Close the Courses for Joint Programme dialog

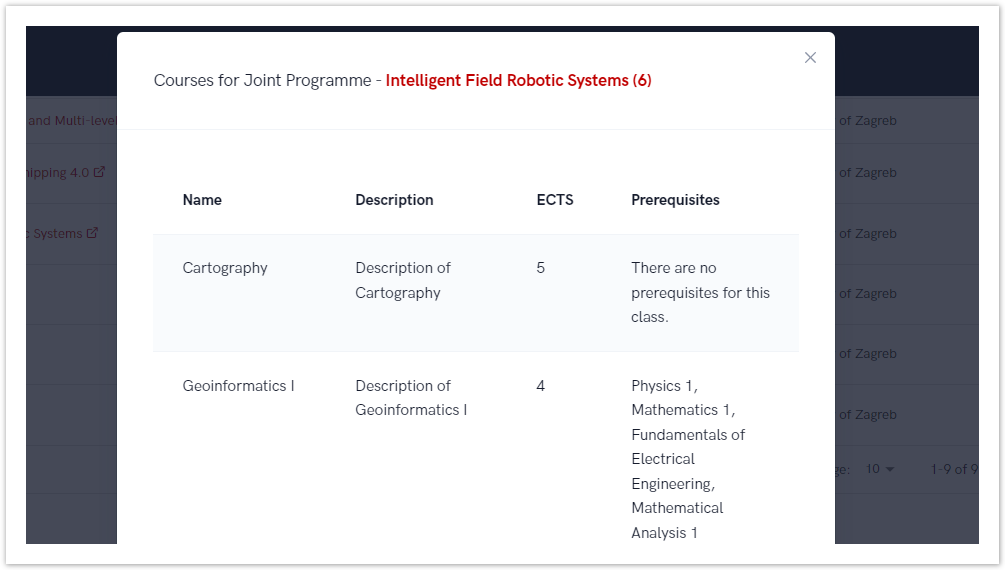click(x=810, y=58)
